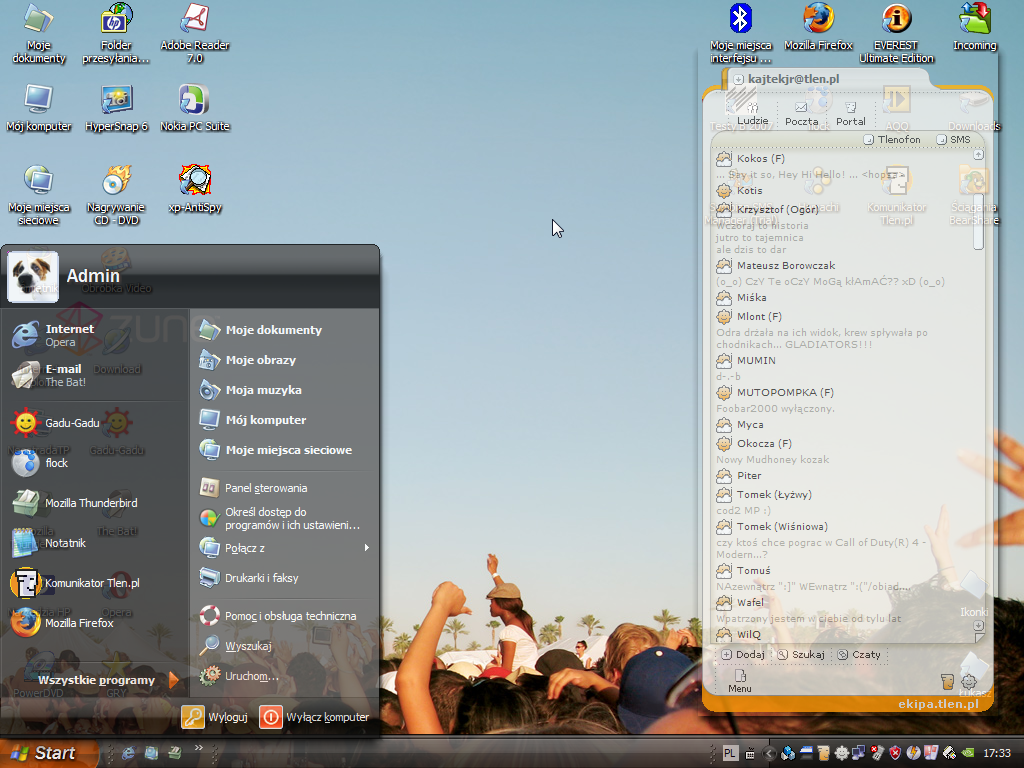The image size is (1024, 768).
Task: Open Mój komputer desktop icon
Action: (39, 108)
